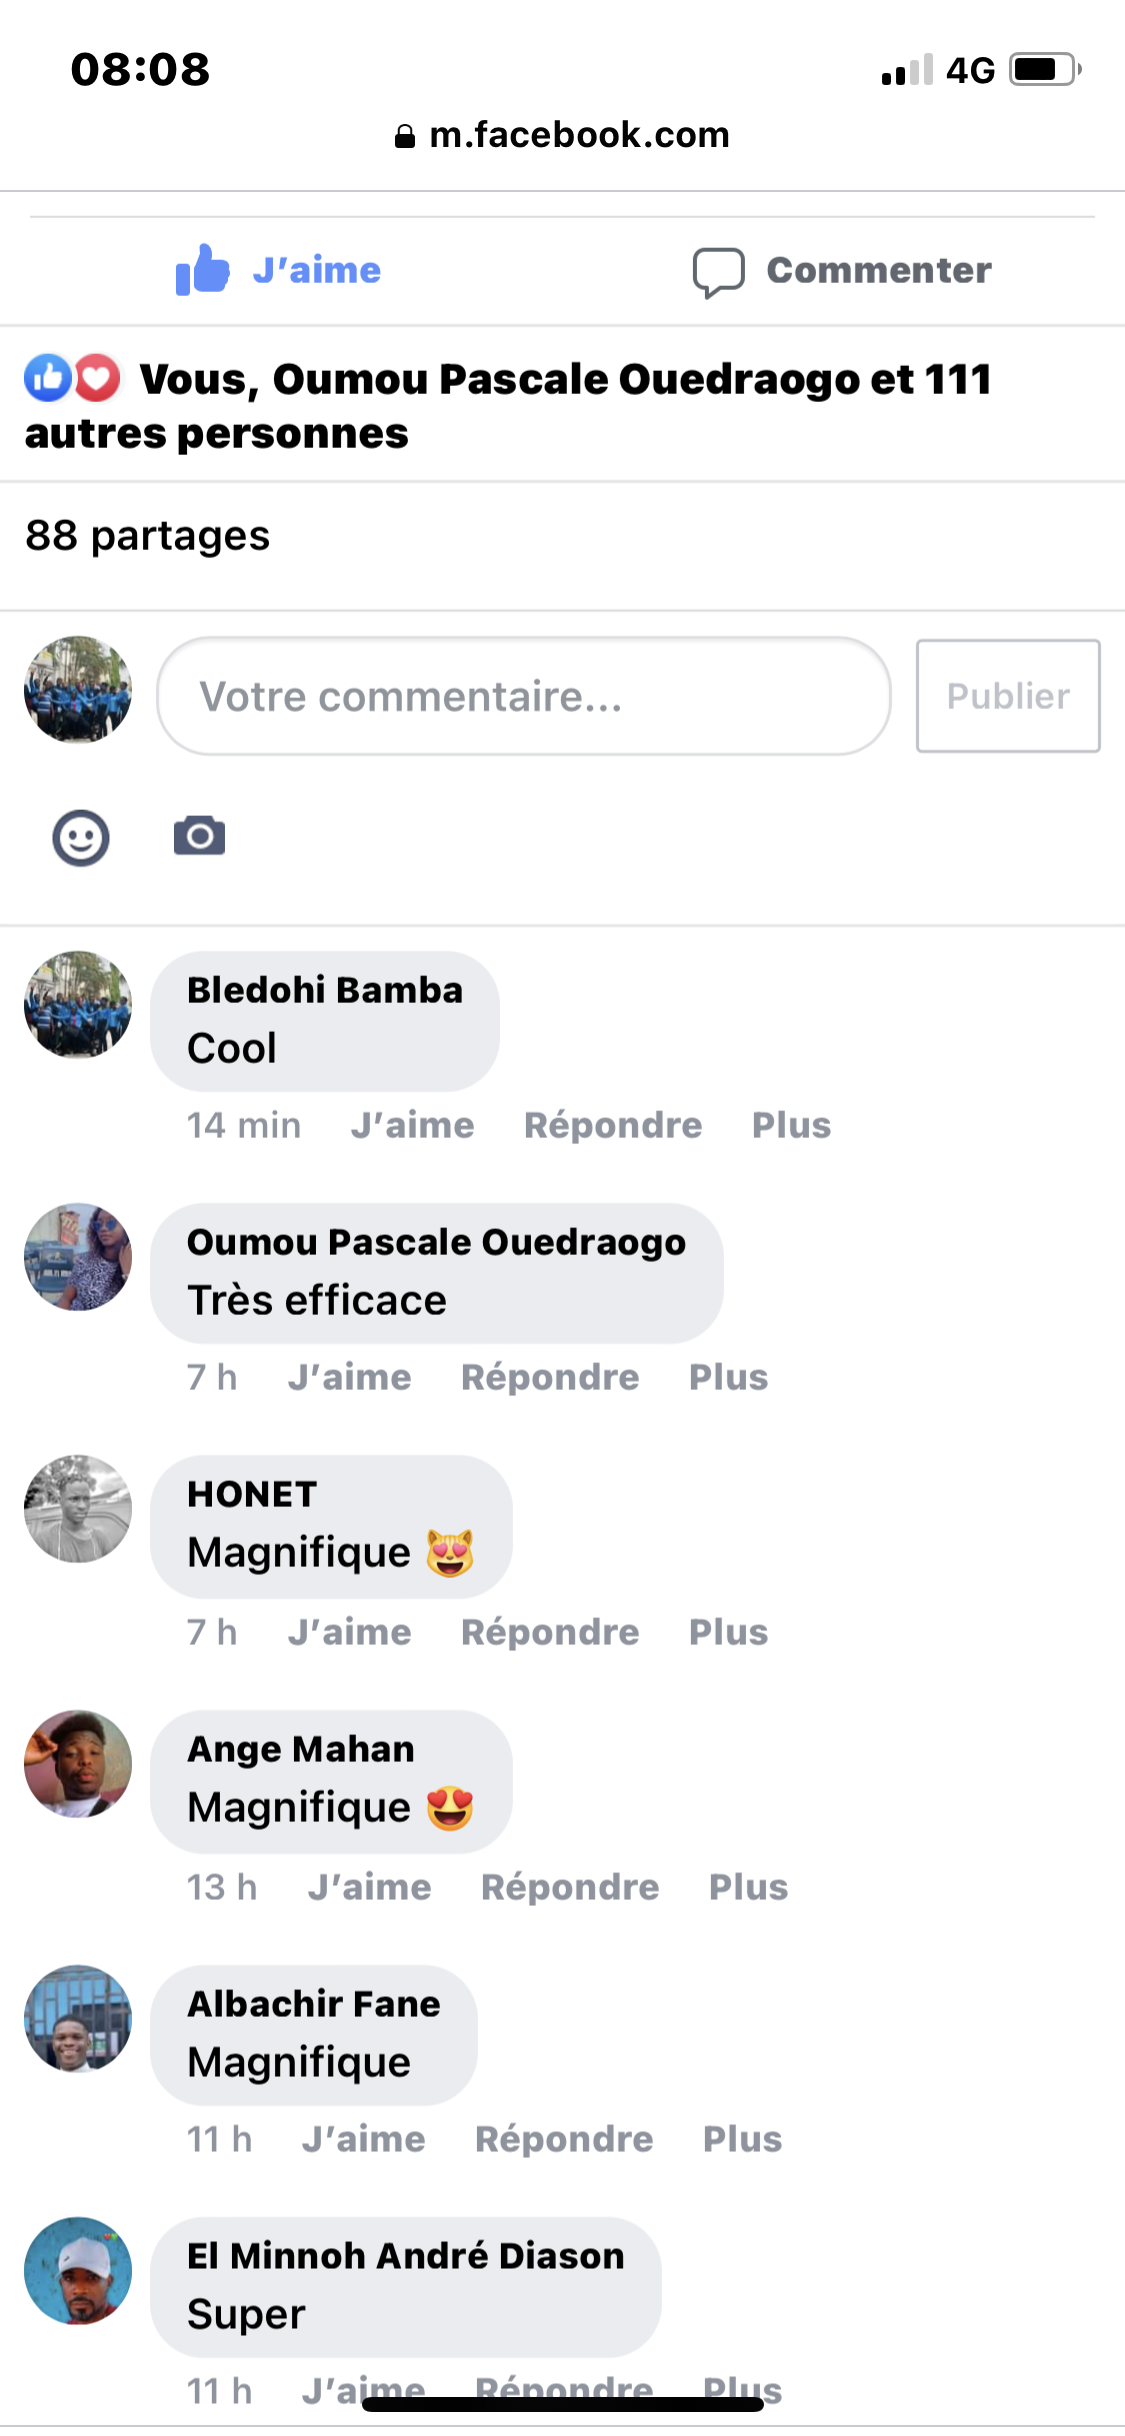Open the like and heart reactions list
This screenshot has height=2436, width=1125.
72,379
